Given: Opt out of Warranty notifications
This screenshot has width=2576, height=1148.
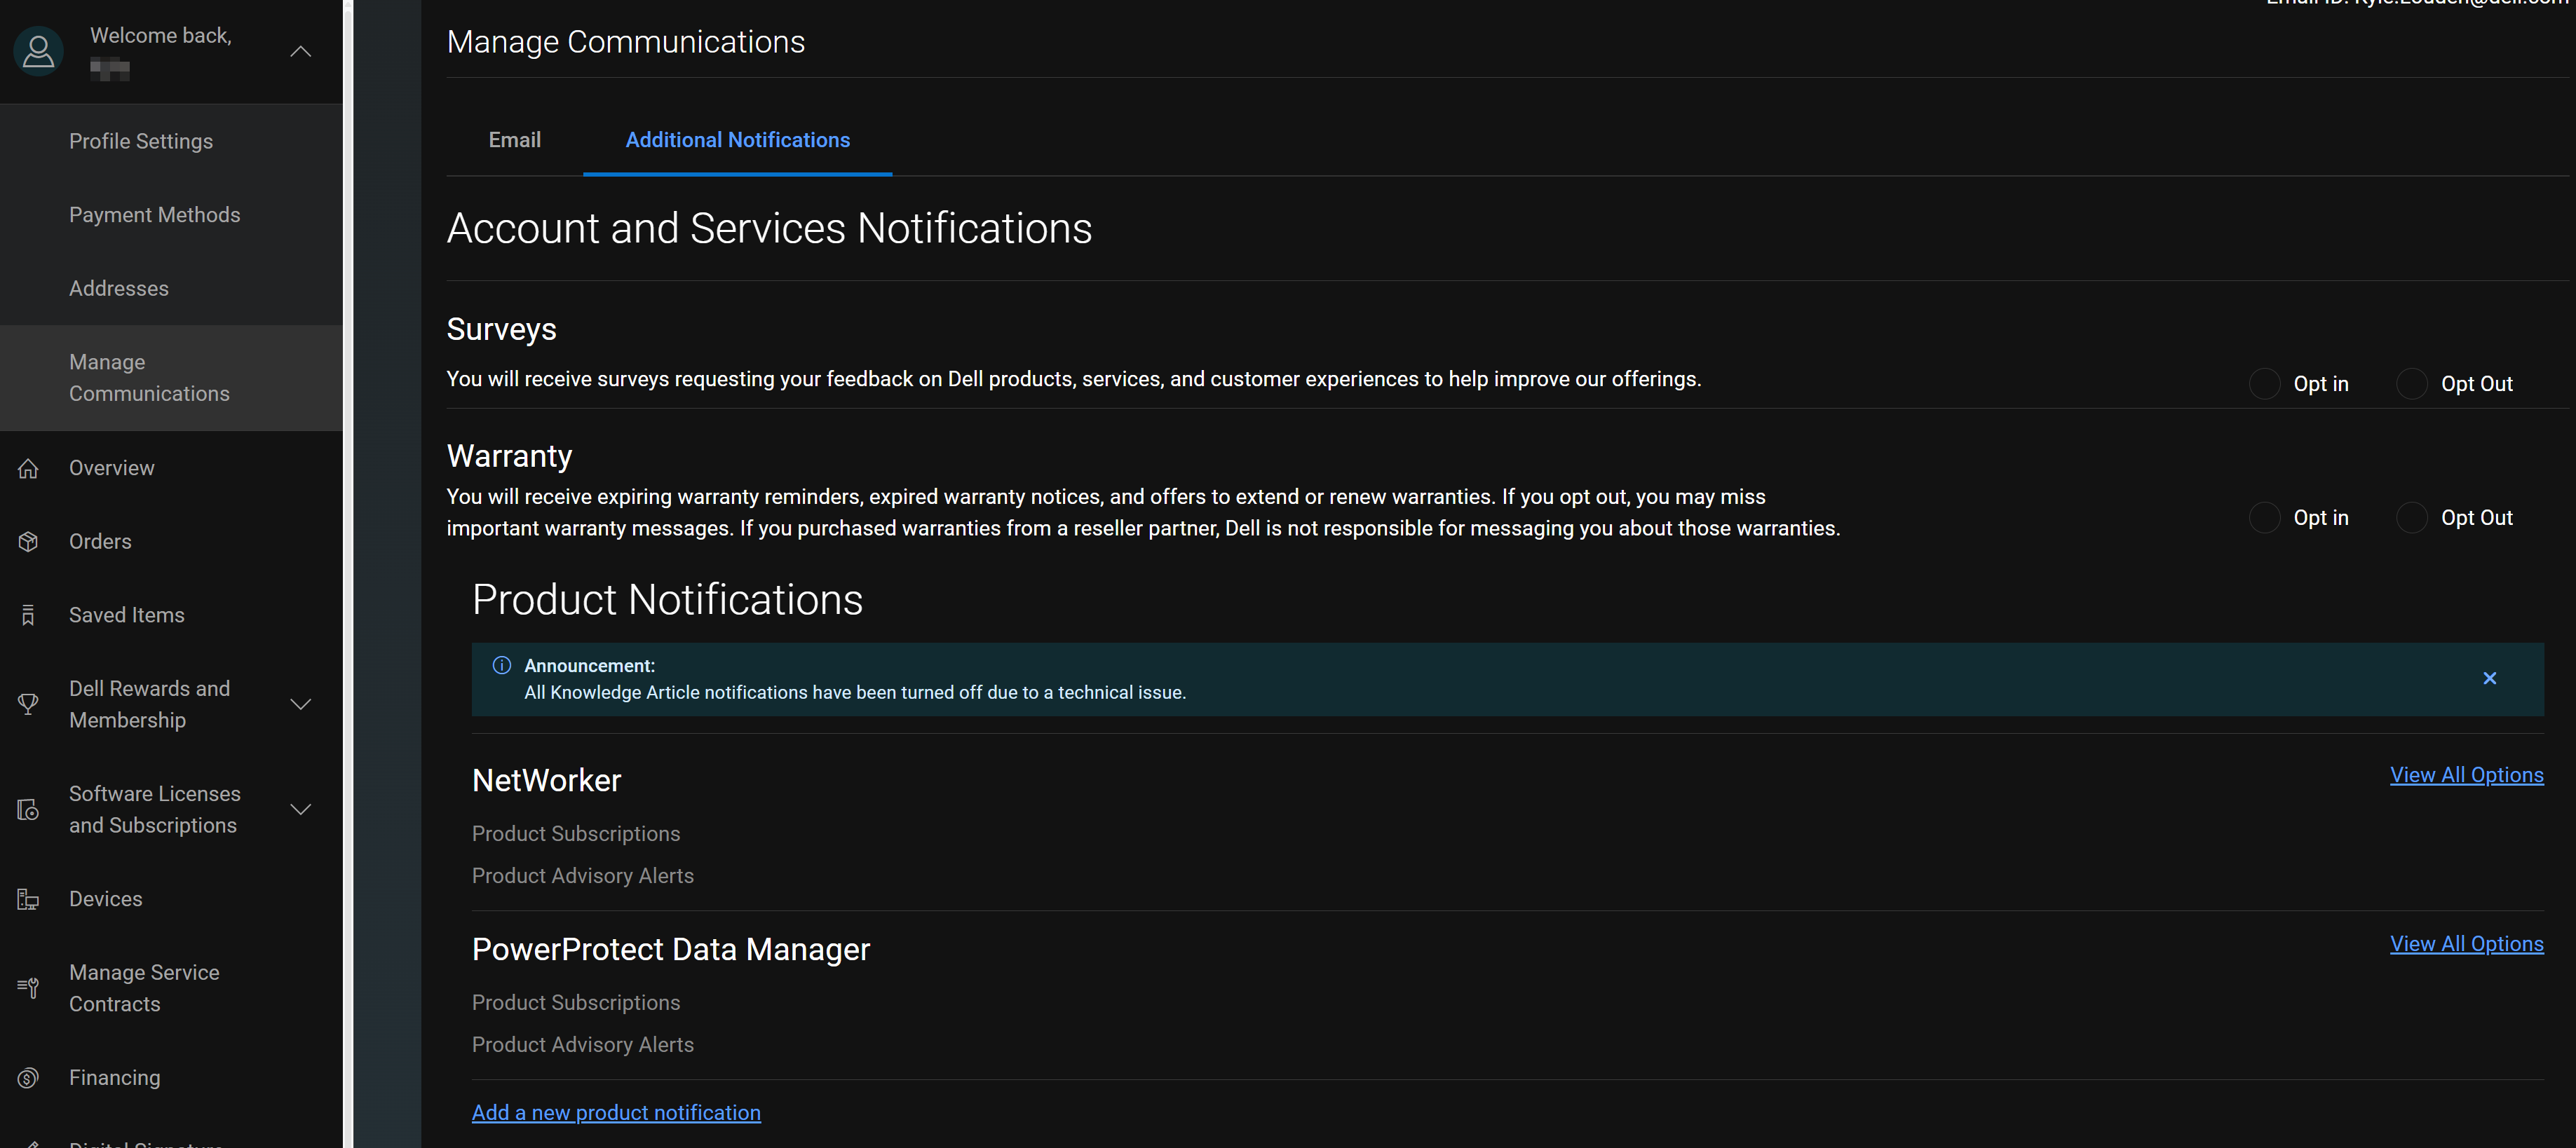Looking at the screenshot, I should coord(2412,517).
